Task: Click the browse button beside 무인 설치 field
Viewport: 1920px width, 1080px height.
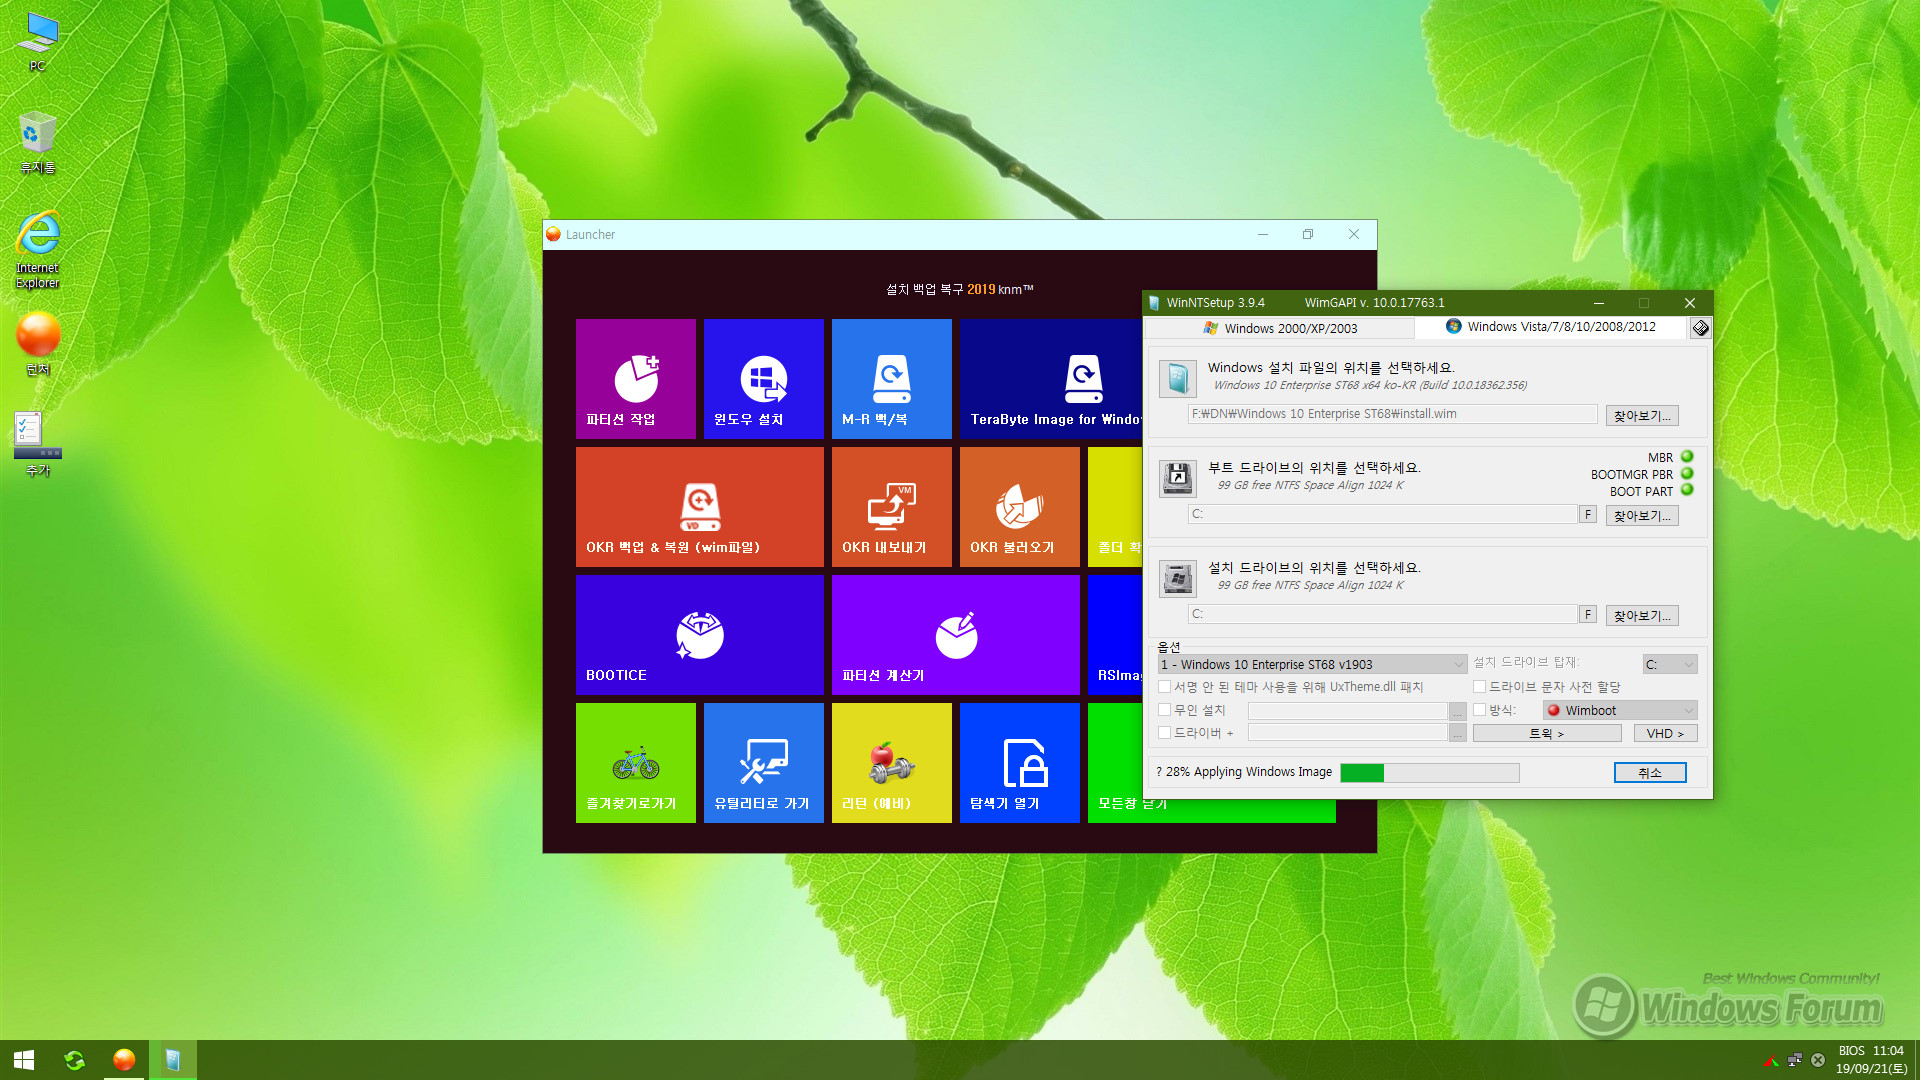Action: coord(1458,711)
